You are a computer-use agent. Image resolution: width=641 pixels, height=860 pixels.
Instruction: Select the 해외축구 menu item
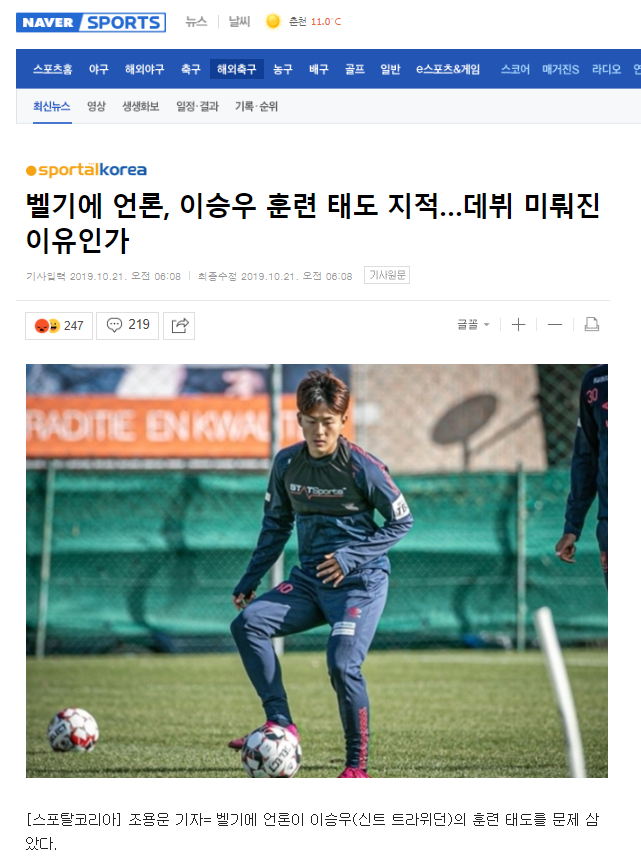(x=236, y=69)
